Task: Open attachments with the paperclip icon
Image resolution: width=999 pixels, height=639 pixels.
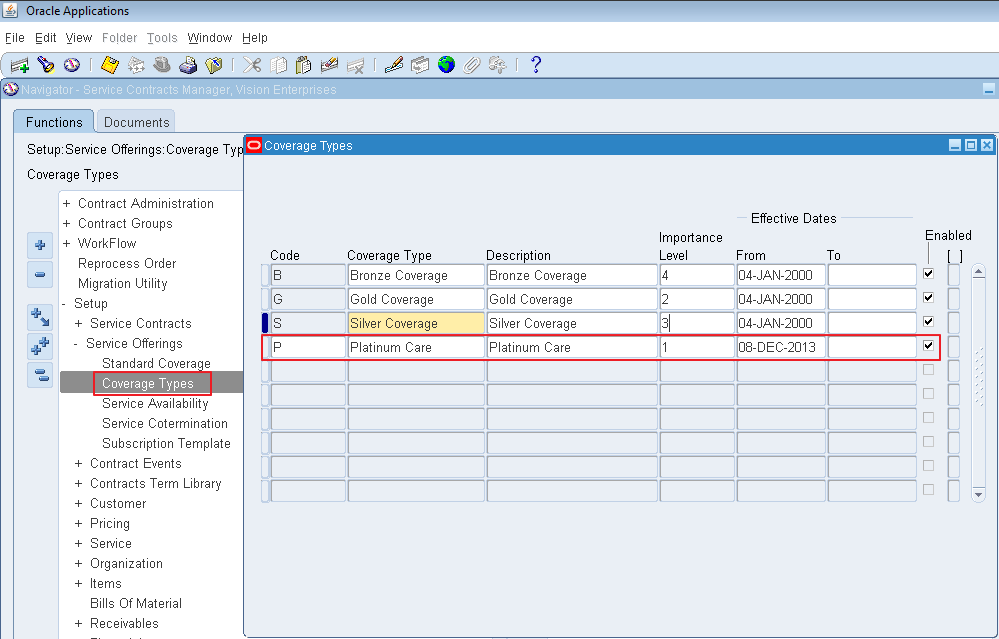Action: coord(471,65)
